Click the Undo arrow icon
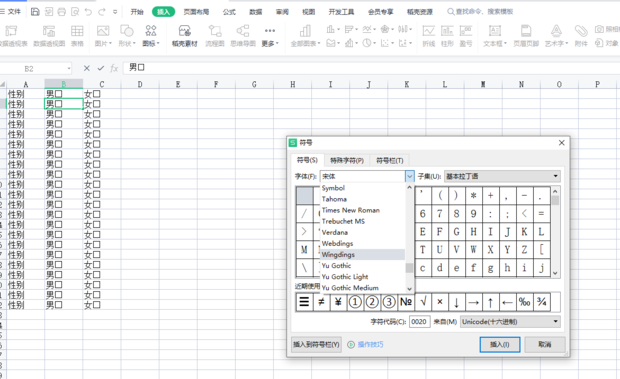620x379 pixels. 88,12
